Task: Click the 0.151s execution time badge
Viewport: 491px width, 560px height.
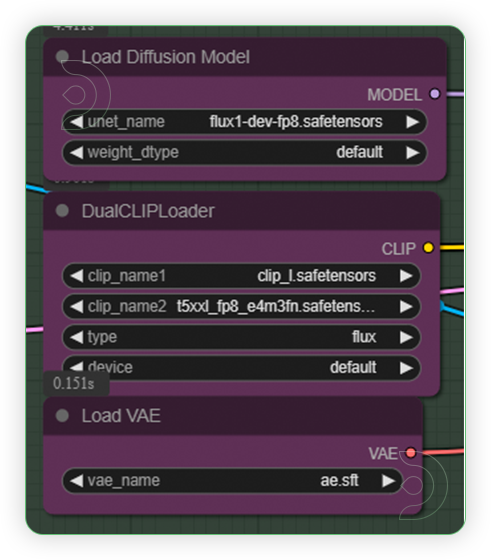Action: point(76,384)
